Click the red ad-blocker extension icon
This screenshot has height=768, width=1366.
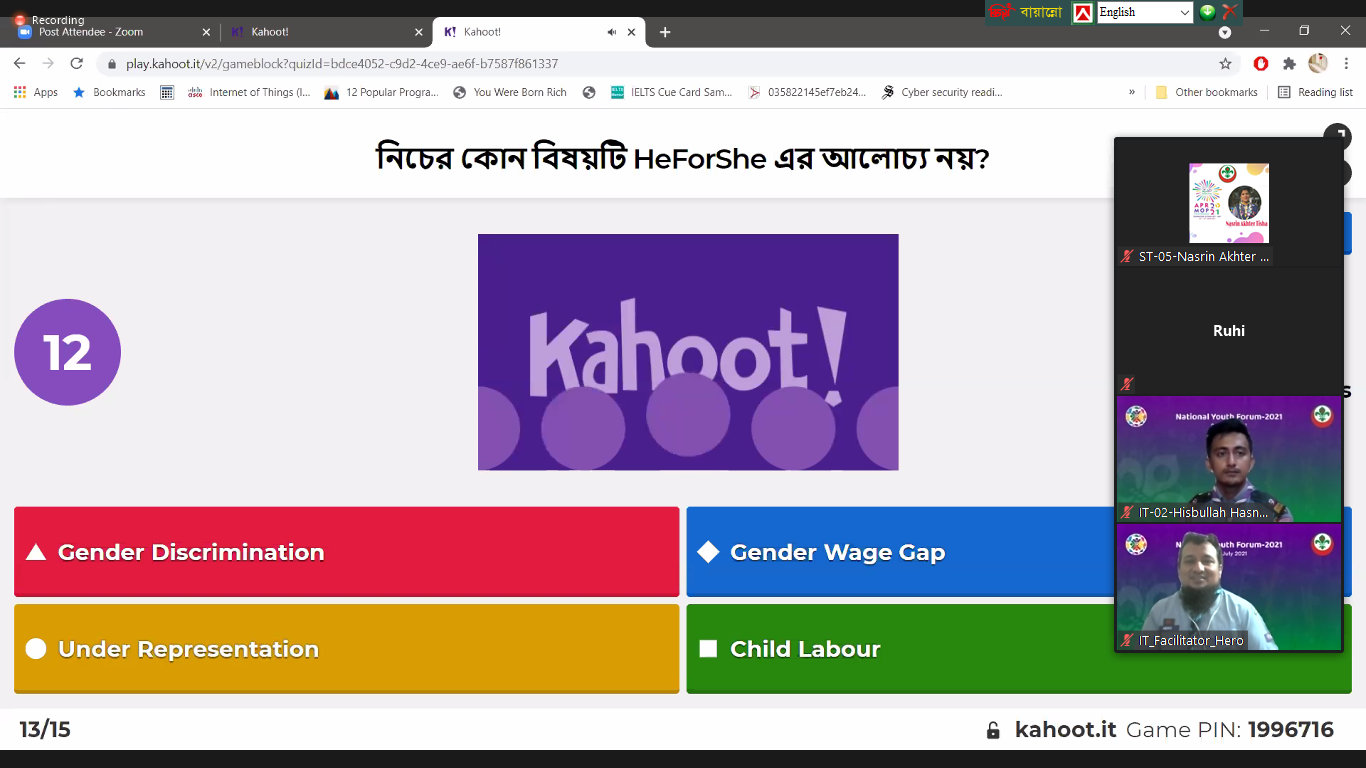pos(1261,63)
